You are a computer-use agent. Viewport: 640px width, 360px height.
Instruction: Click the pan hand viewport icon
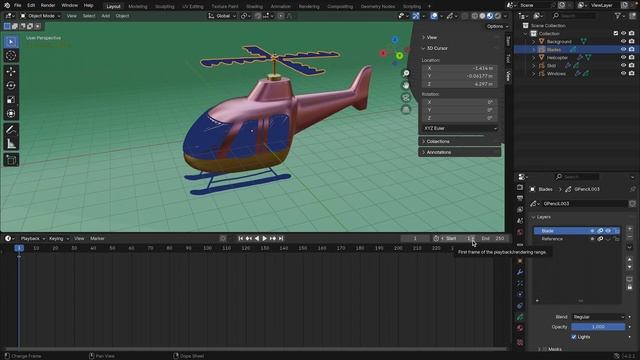[x=406, y=85]
